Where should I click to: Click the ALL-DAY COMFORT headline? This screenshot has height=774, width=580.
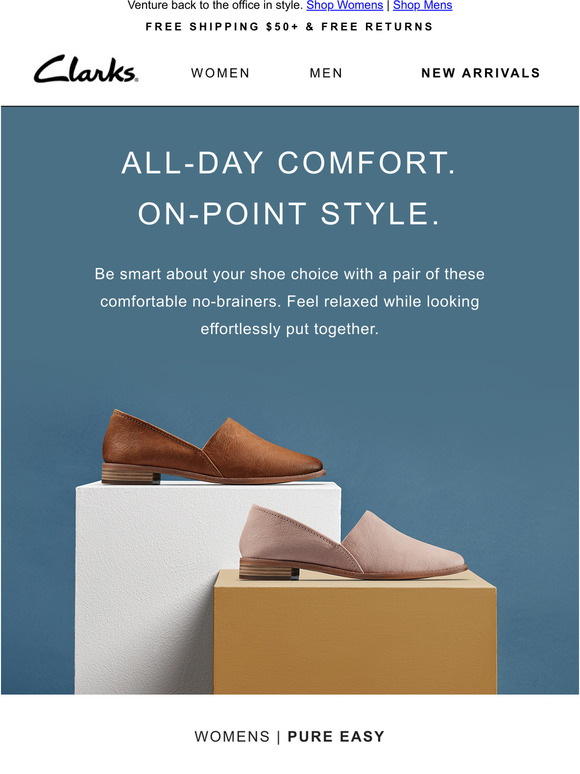tap(289, 162)
